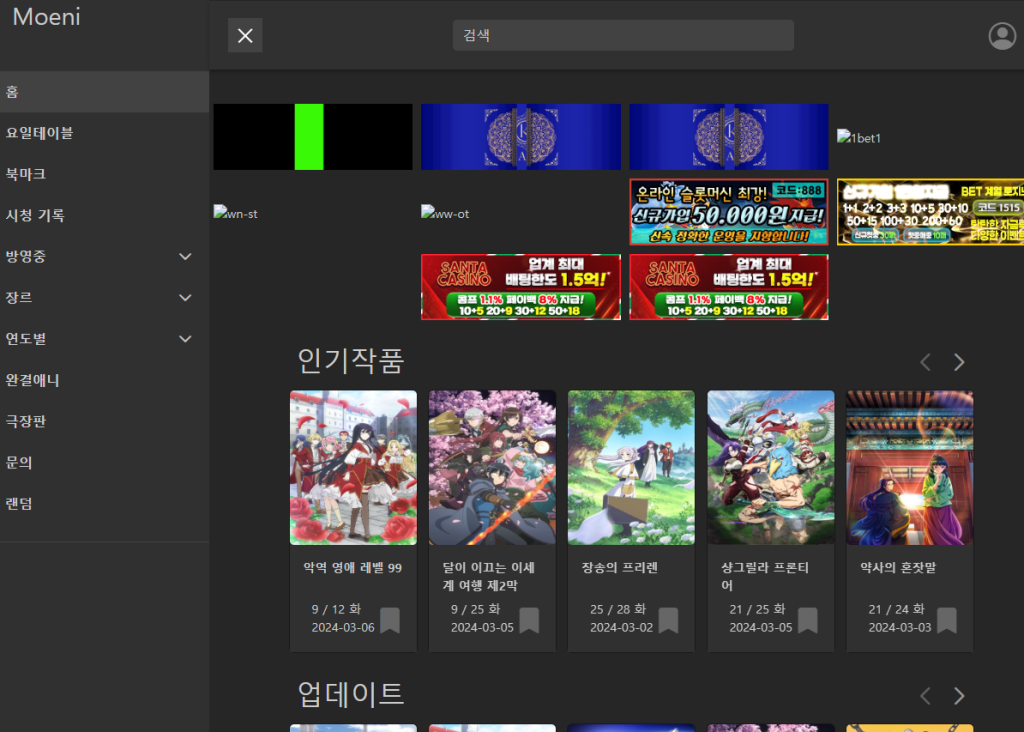
Task: Bookmark 달이 이끄는 이세계 여행 제2막
Action: click(x=529, y=620)
